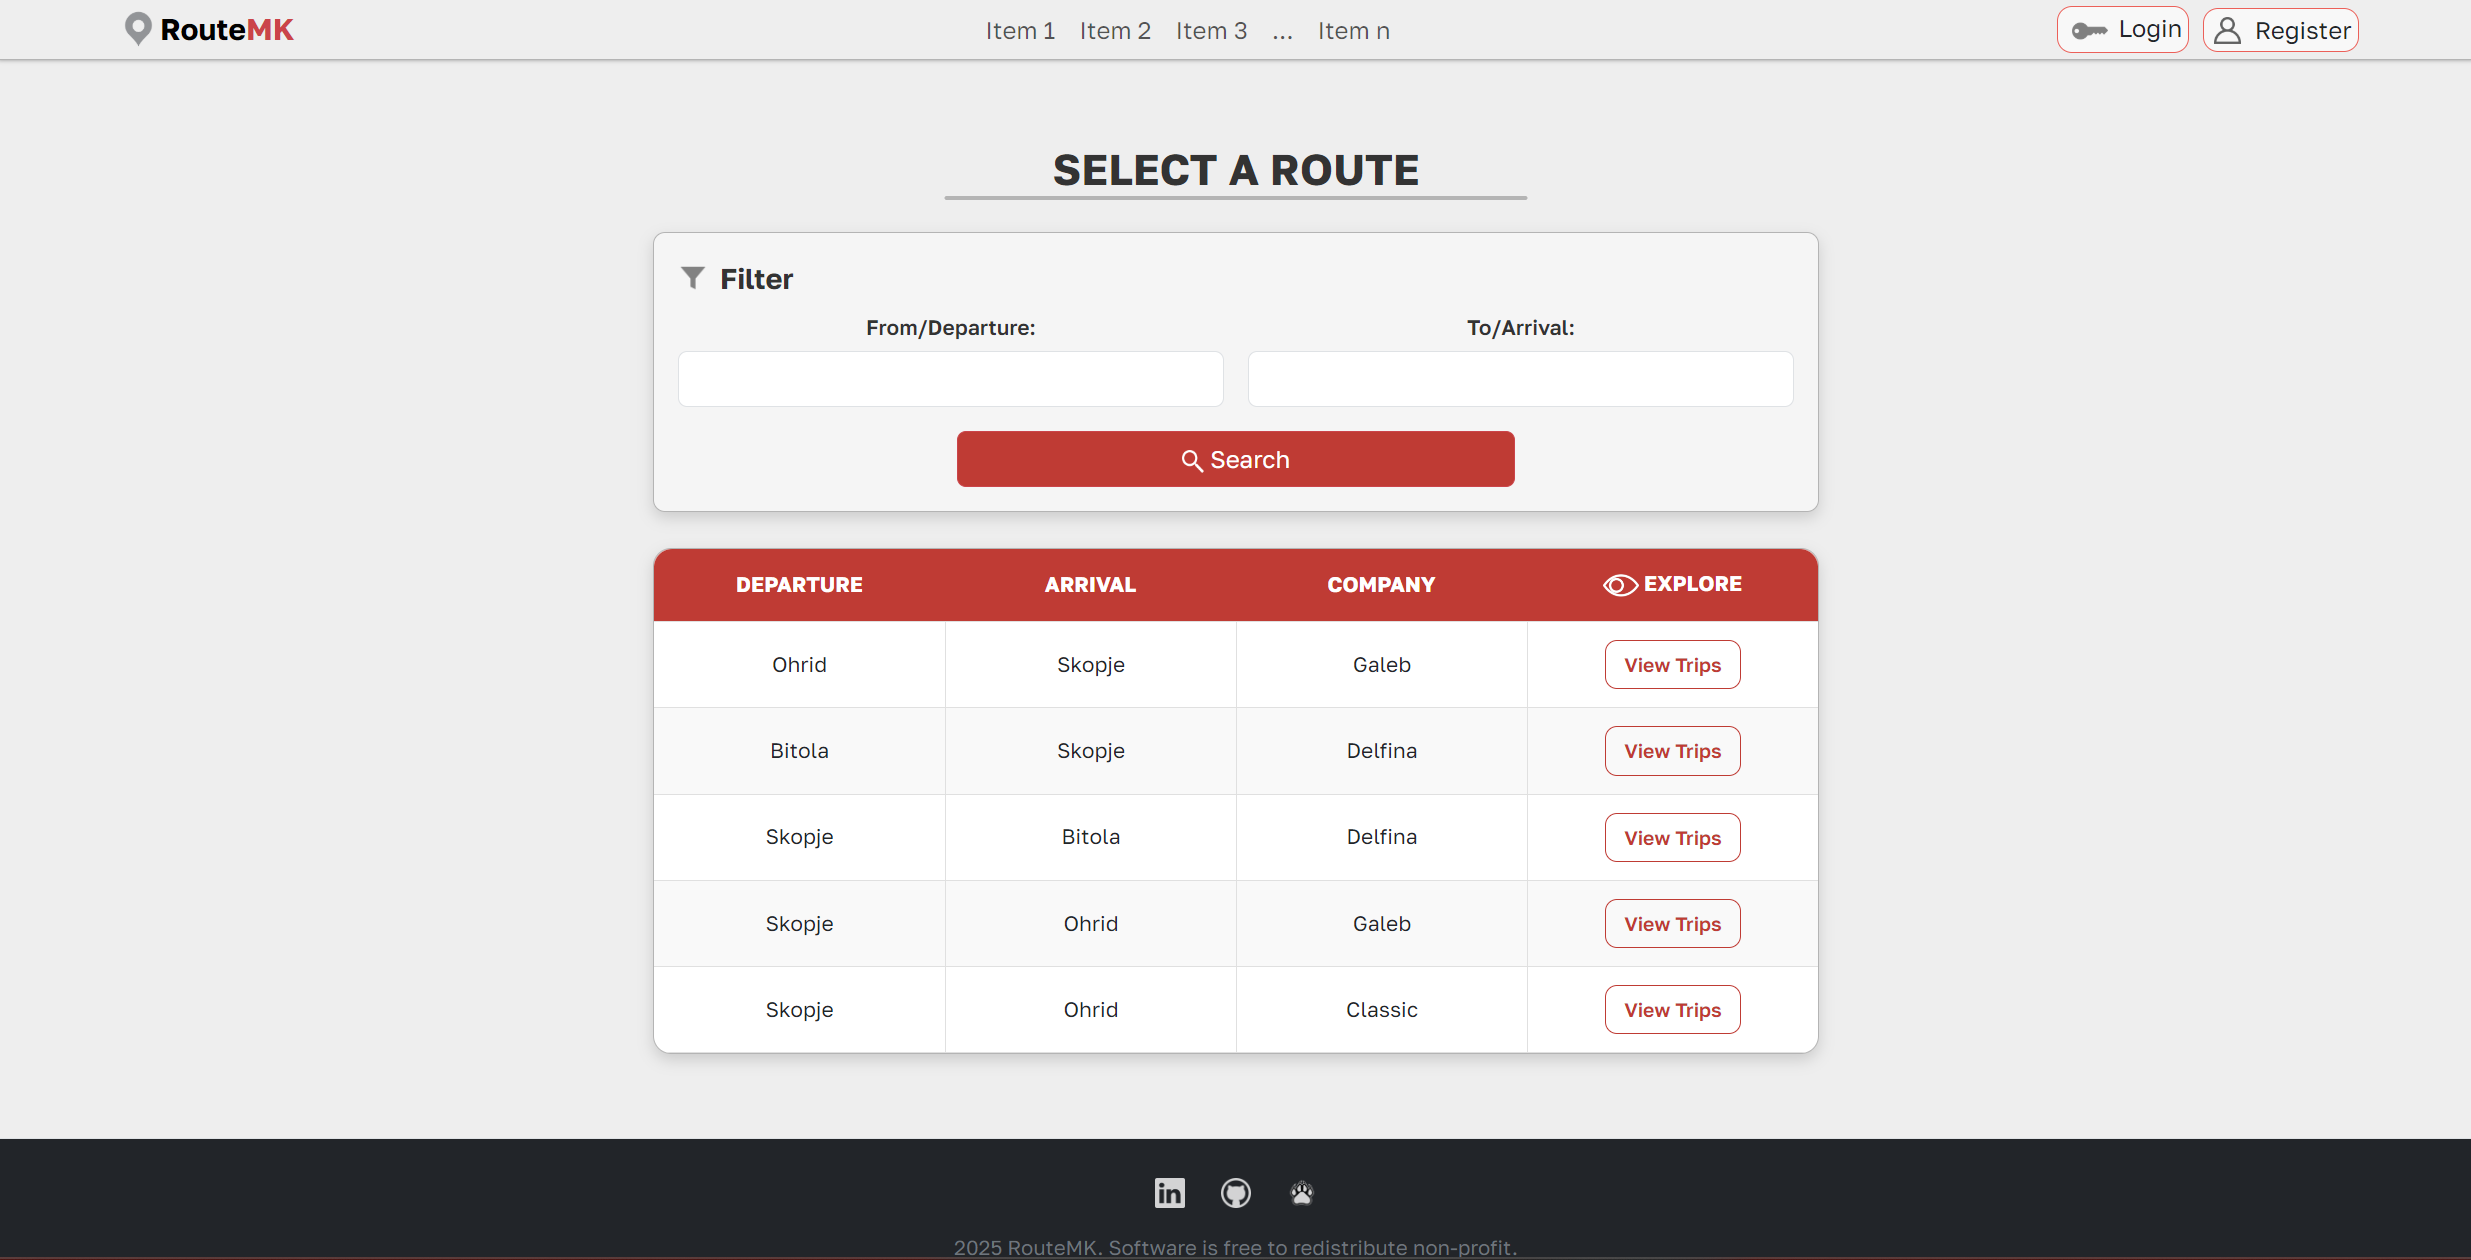Click the paw icon in footer
Image resolution: width=2471 pixels, height=1260 pixels.
point(1301,1192)
